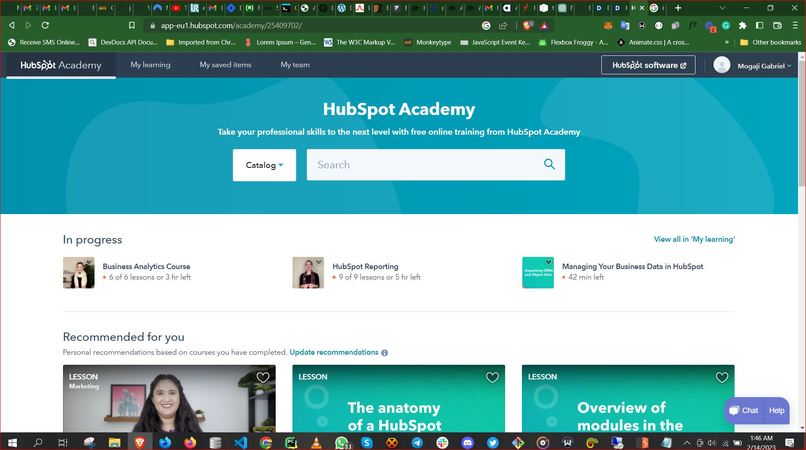Screen dimensions: 806x450
Task: Open Discord from taskbar
Action: tap(467, 442)
